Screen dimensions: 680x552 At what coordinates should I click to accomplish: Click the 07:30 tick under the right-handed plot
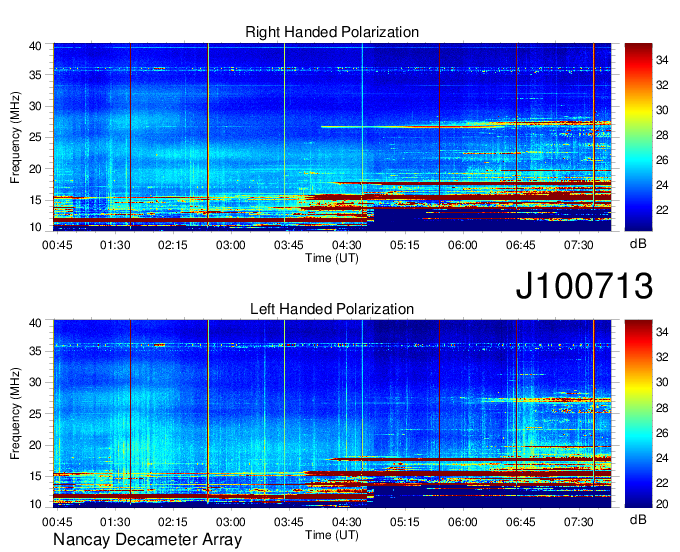579,245
